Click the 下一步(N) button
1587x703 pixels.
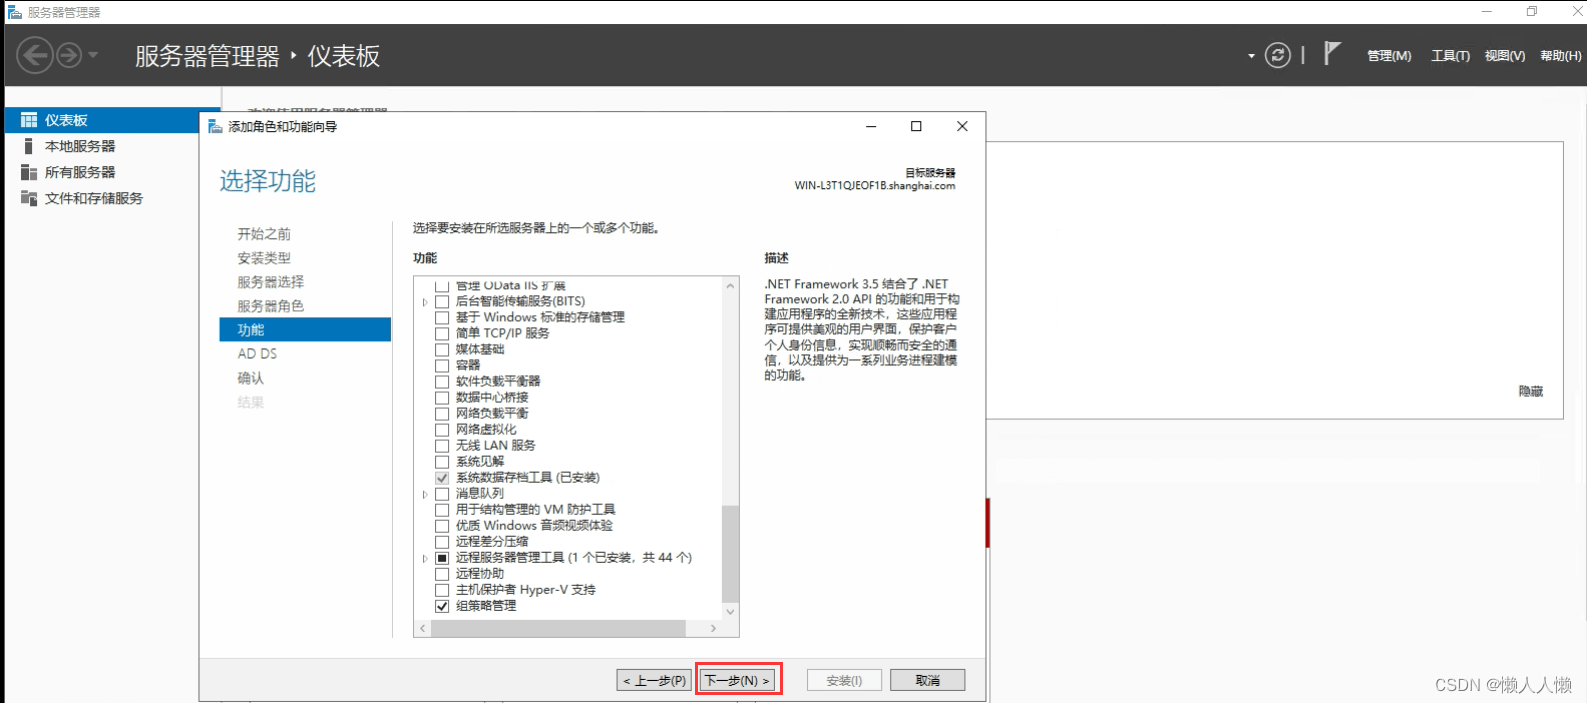click(x=738, y=680)
